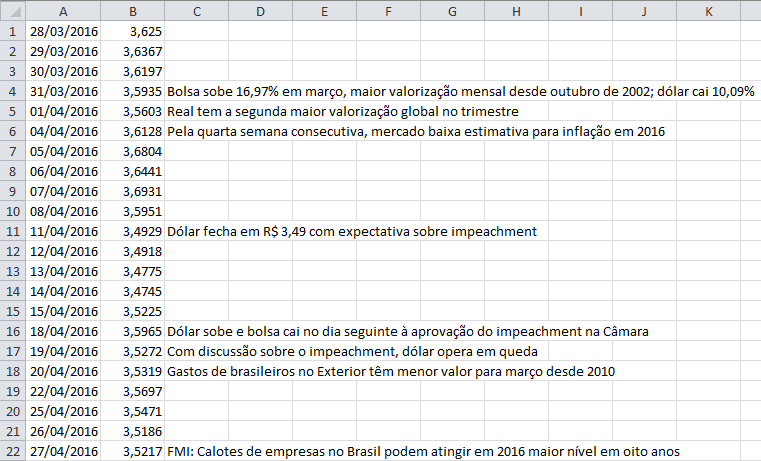The height and width of the screenshot is (461, 761).
Task: Select row 22 header
Action: (13, 451)
